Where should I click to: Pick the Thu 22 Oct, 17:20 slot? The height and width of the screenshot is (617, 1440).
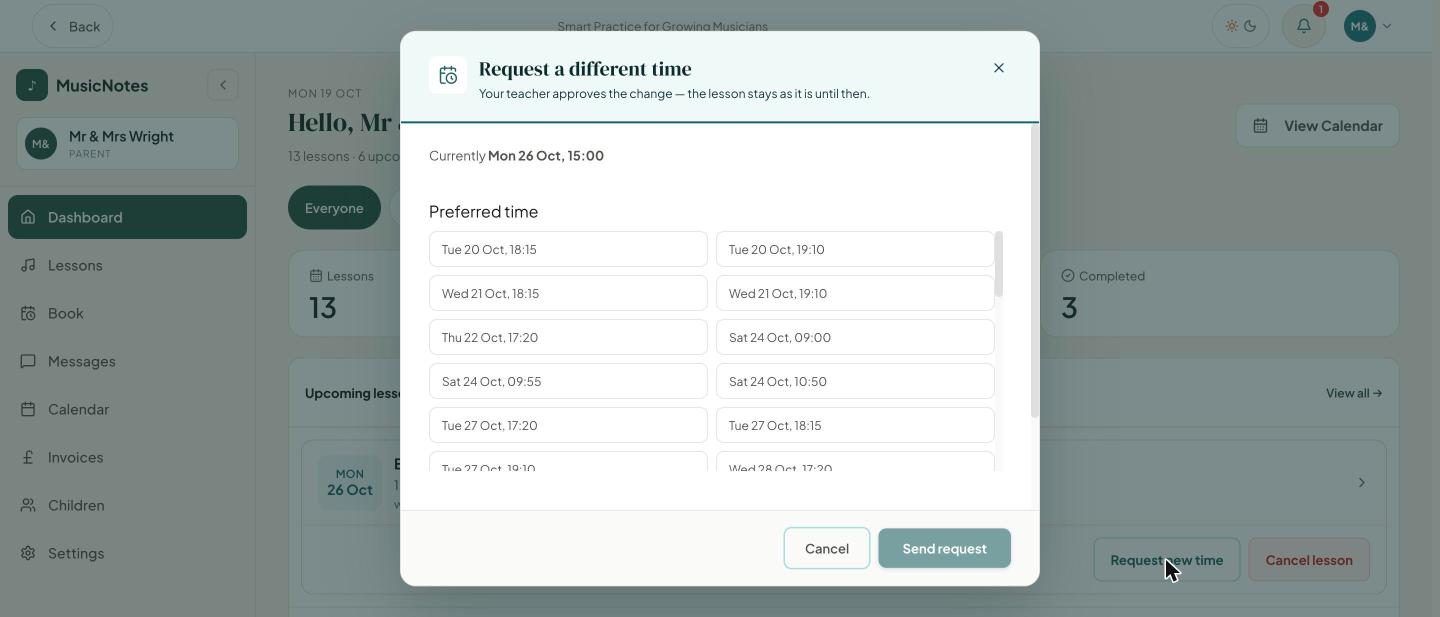click(x=568, y=337)
